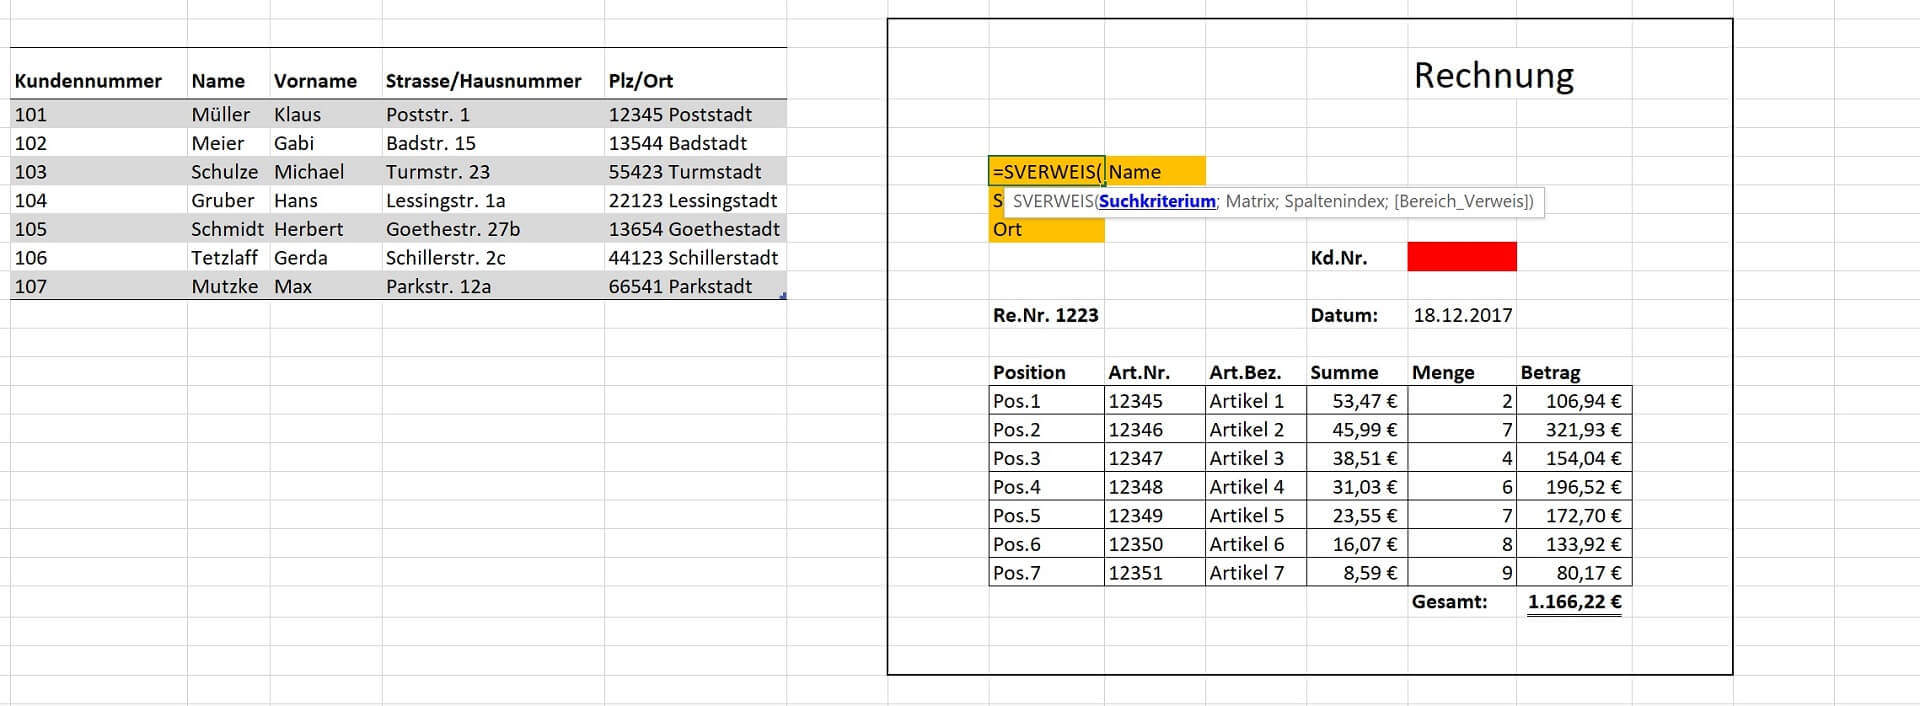
Task: Select the quantity cell in Pos.6 row
Action: 1461,544
